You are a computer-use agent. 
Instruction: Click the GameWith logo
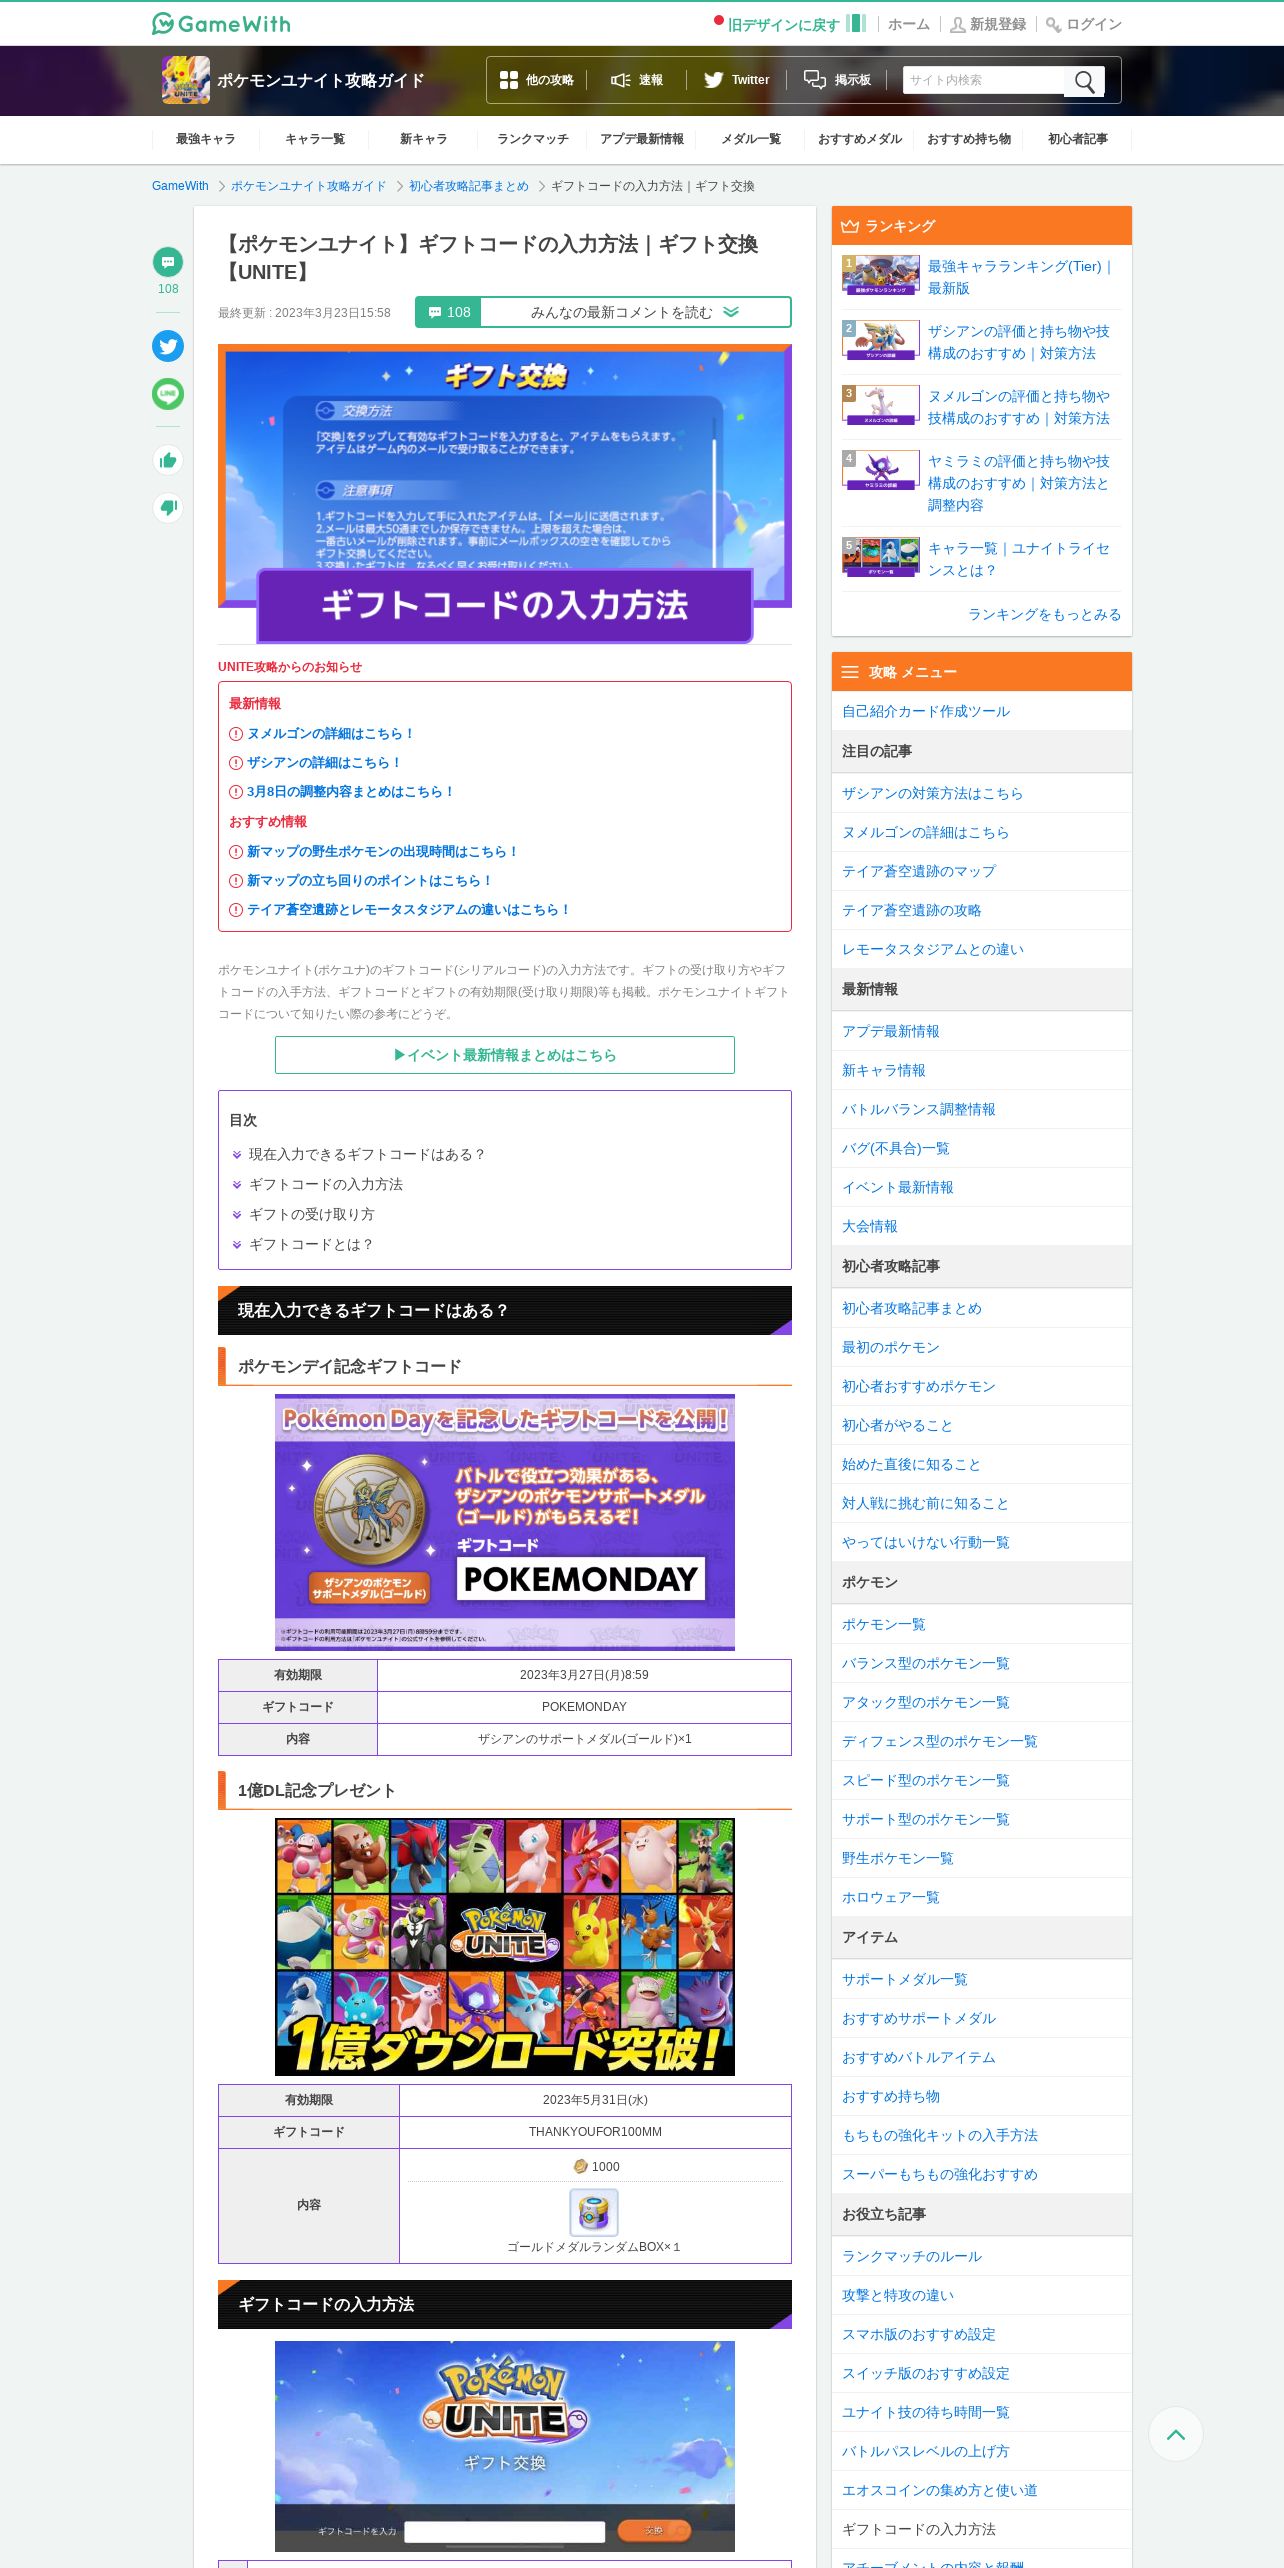[221, 23]
